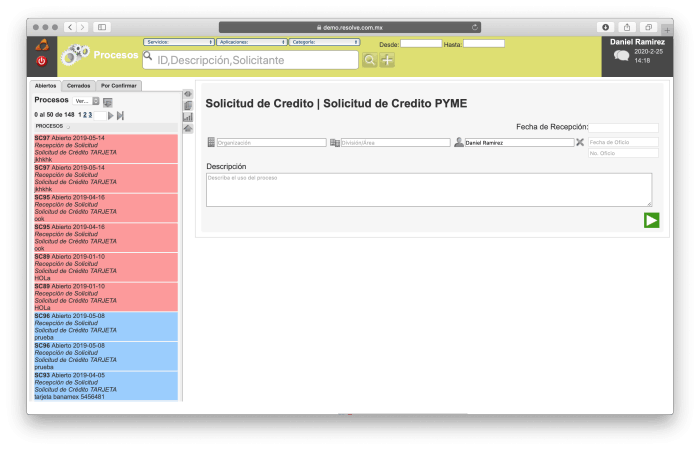Switch to the Por Confirmar tab
The height and width of the screenshot is (450, 700).
point(118,86)
